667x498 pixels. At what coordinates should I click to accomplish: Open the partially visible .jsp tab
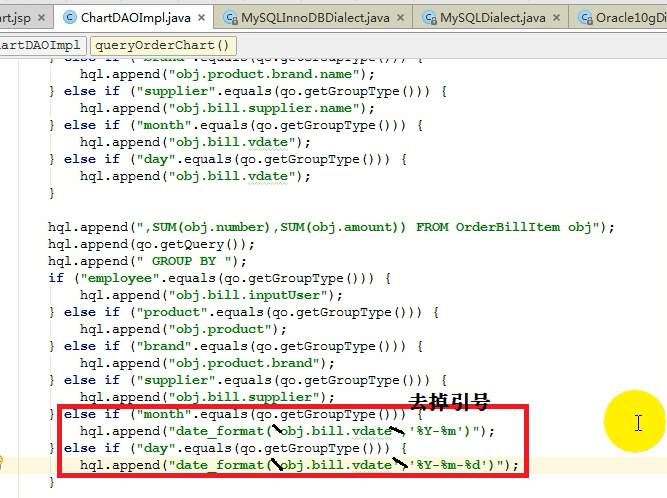pos(20,17)
